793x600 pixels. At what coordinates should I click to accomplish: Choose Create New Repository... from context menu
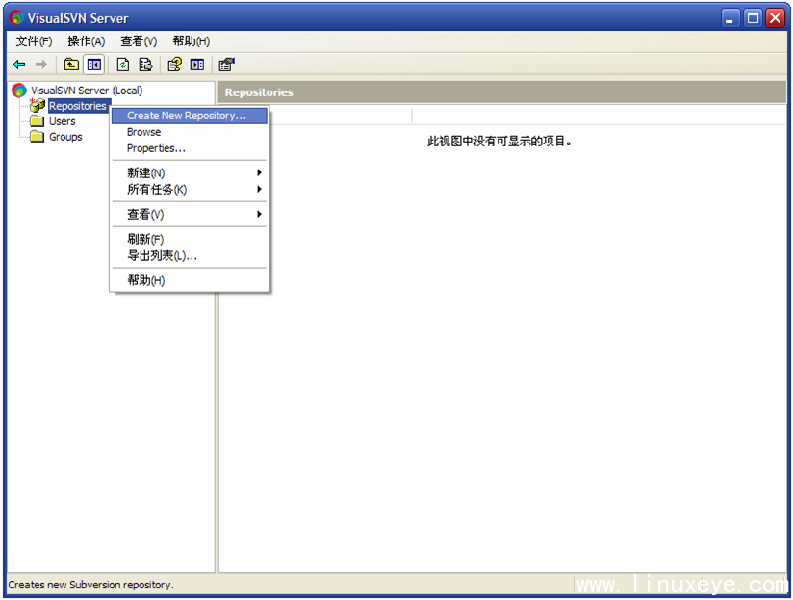[x=190, y=115]
